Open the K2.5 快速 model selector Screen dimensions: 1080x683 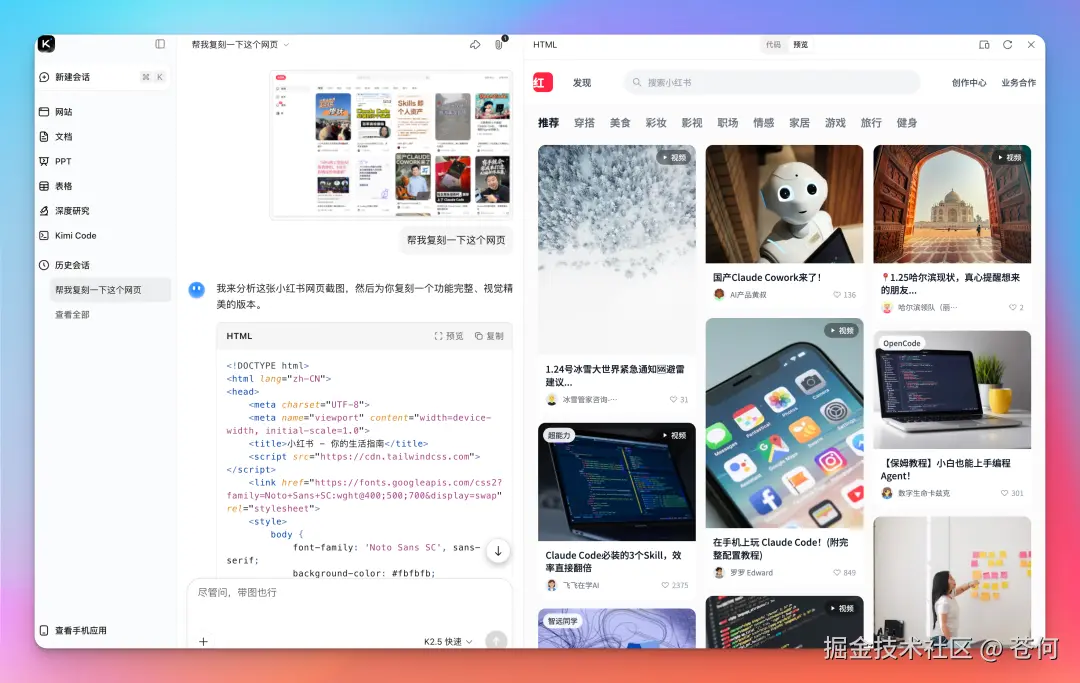pyautogui.click(x=444, y=643)
